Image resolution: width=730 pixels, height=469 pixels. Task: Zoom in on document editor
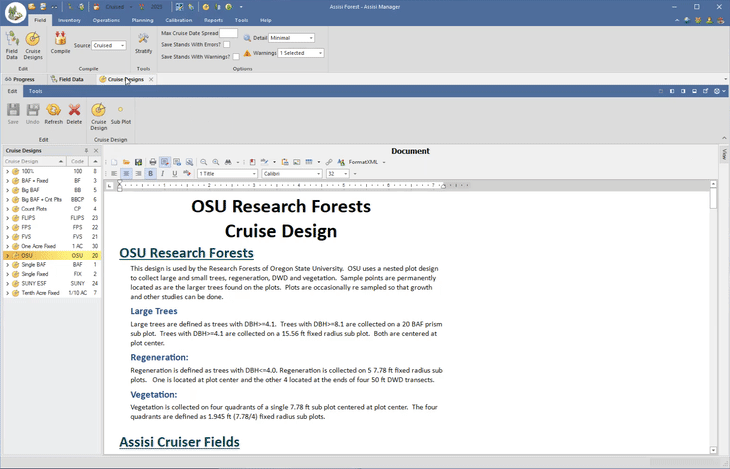(x=216, y=162)
